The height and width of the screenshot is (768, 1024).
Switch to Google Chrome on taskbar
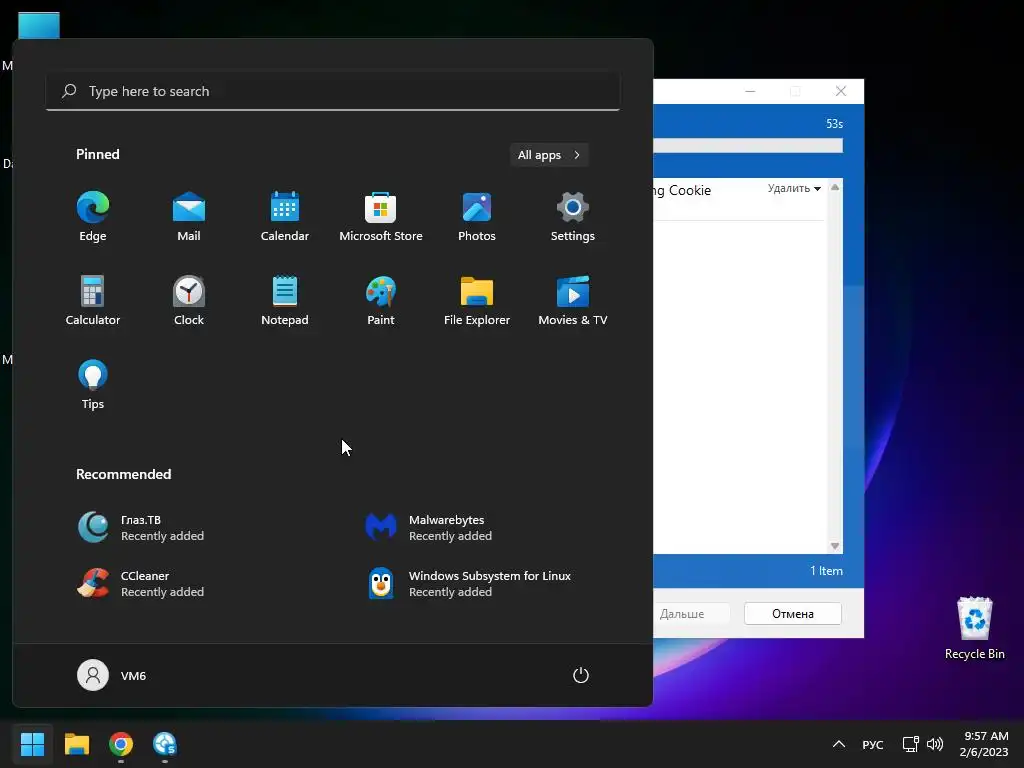coord(121,744)
